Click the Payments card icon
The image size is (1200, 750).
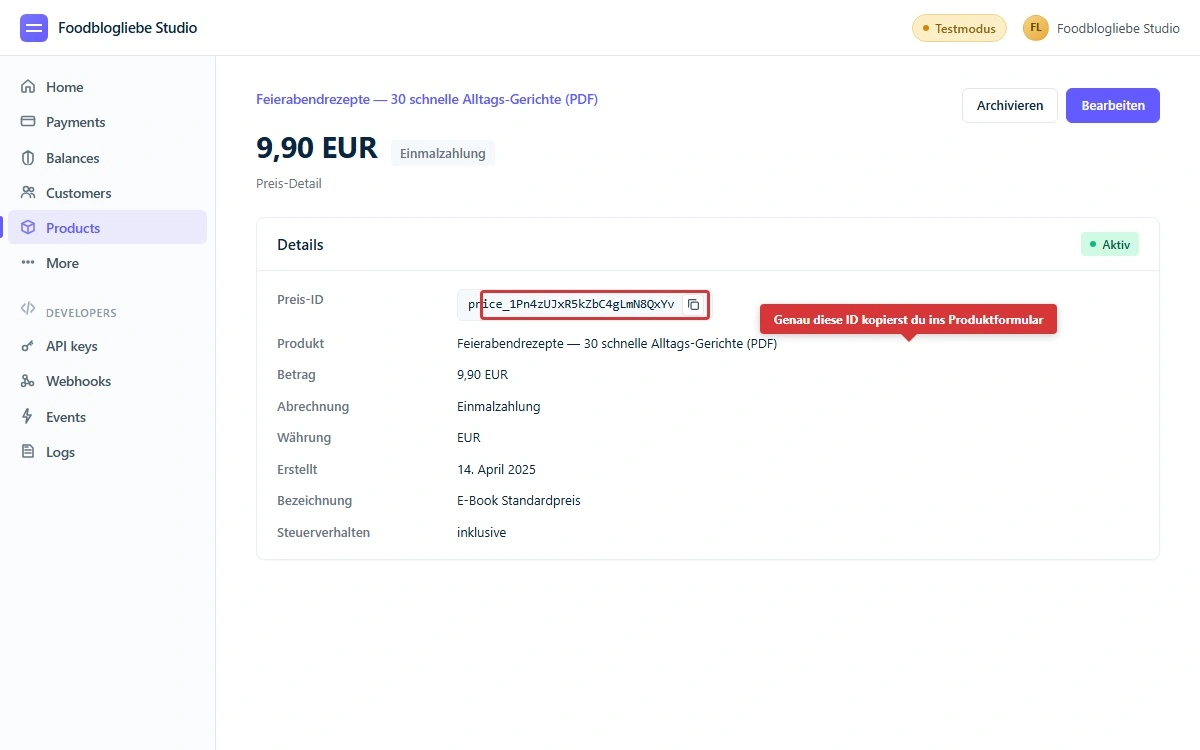pyautogui.click(x=29, y=122)
